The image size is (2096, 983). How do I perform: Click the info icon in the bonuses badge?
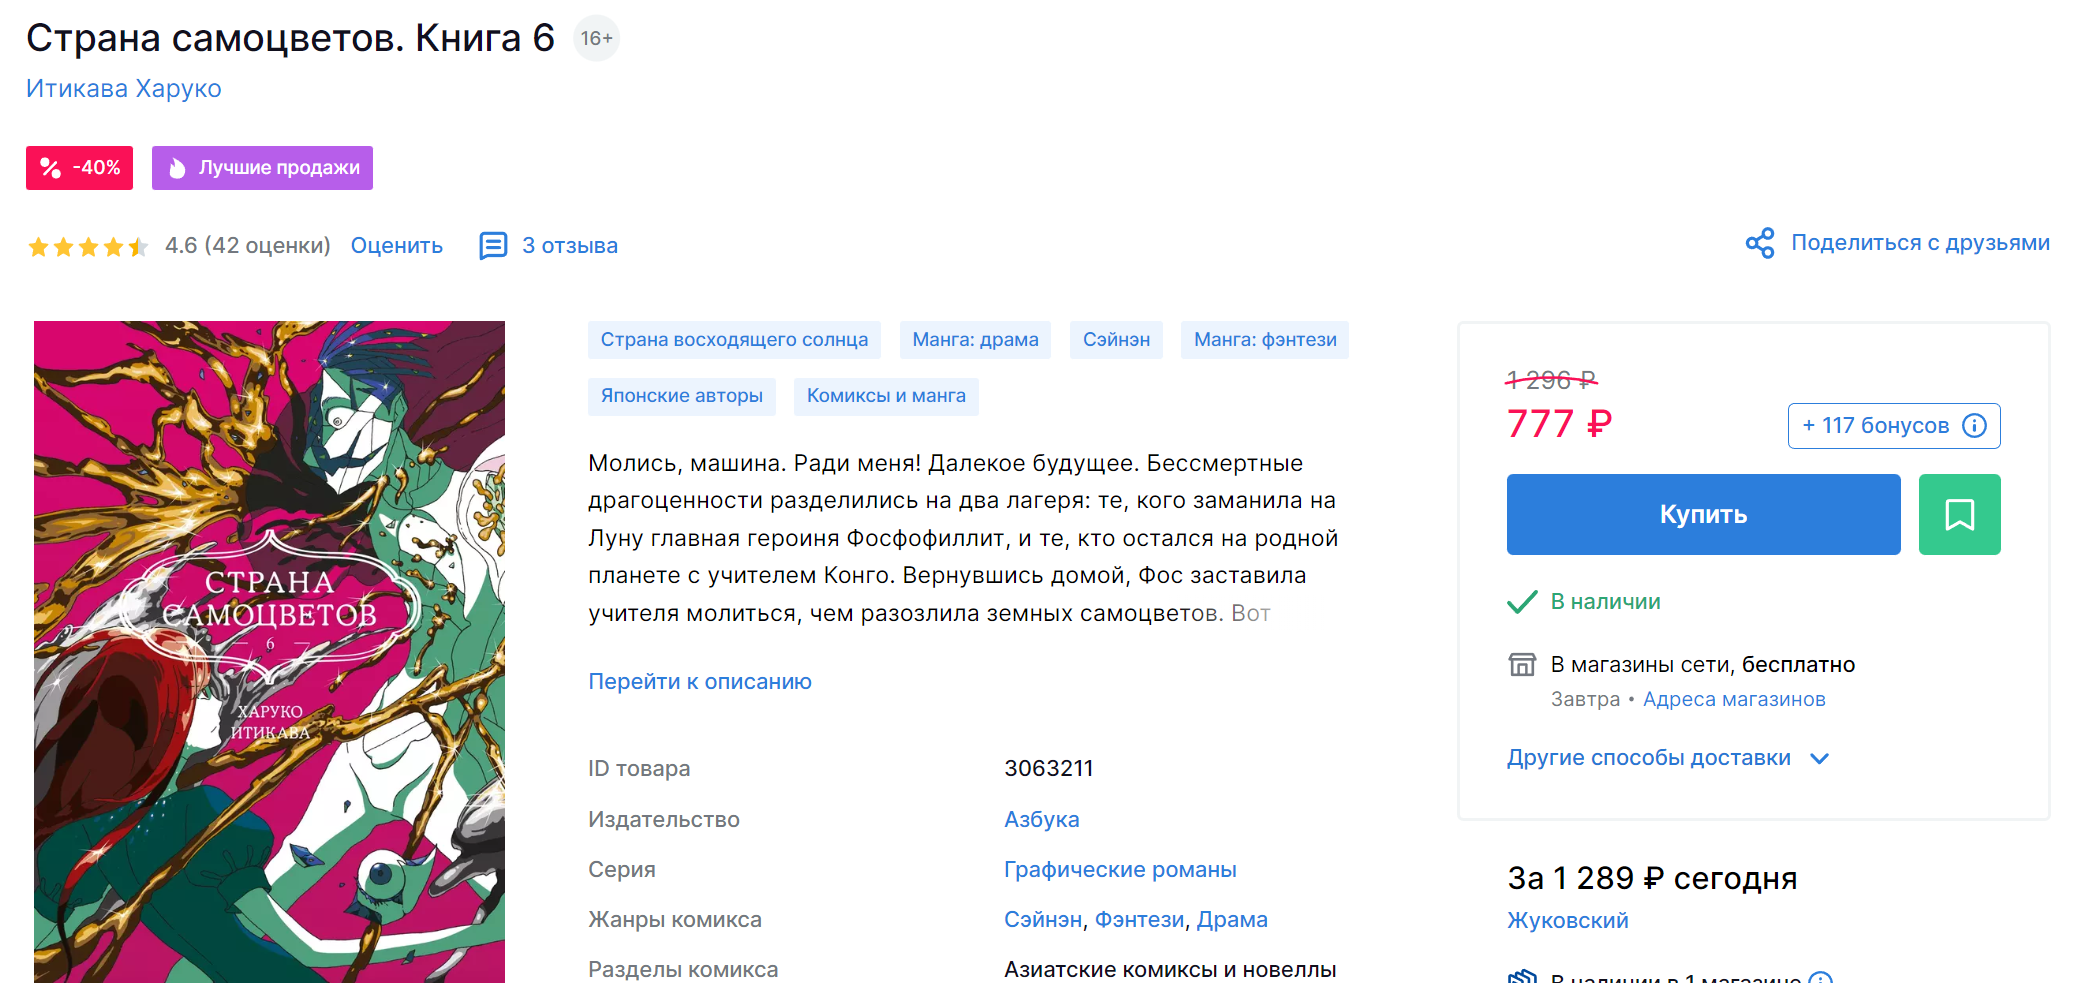pyautogui.click(x=1974, y=426)
